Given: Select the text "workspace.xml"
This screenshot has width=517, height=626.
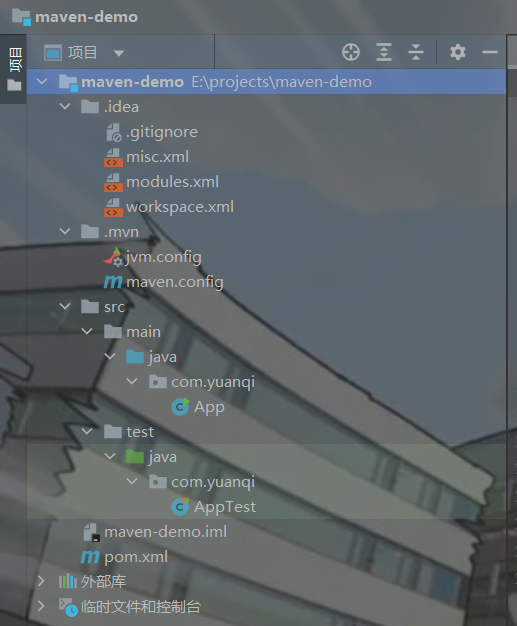Looking at the screenshot, I should click(x=180, y=207).
